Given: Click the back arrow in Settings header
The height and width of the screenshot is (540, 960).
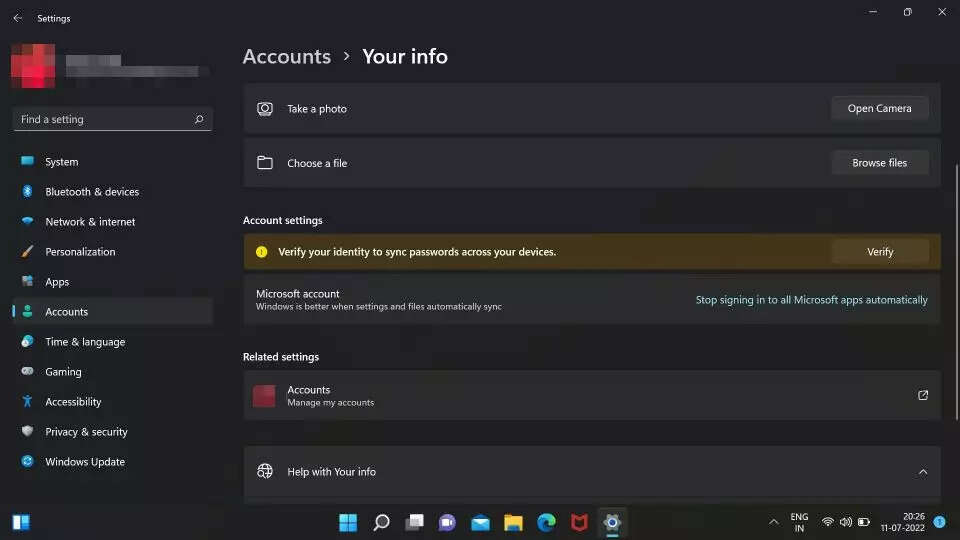Looking at the screenshot, I should point(17,18).
